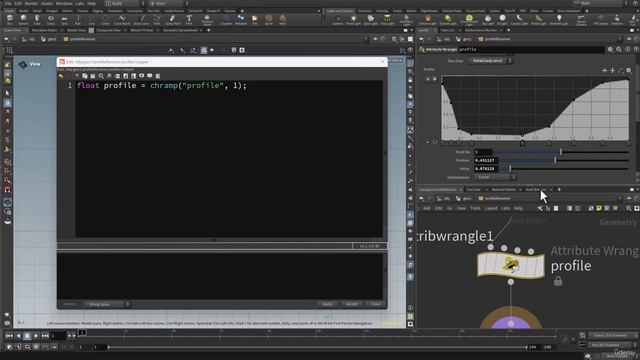
Task: Select the Metaball shelf tool
Action: [241, 19]
